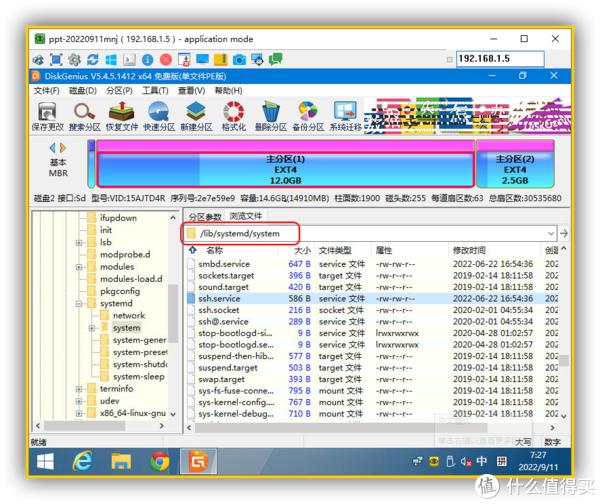This screenshot has height=504, width=600.
Task: Open the File (文件) menu
Action: (x=47, y=91)
